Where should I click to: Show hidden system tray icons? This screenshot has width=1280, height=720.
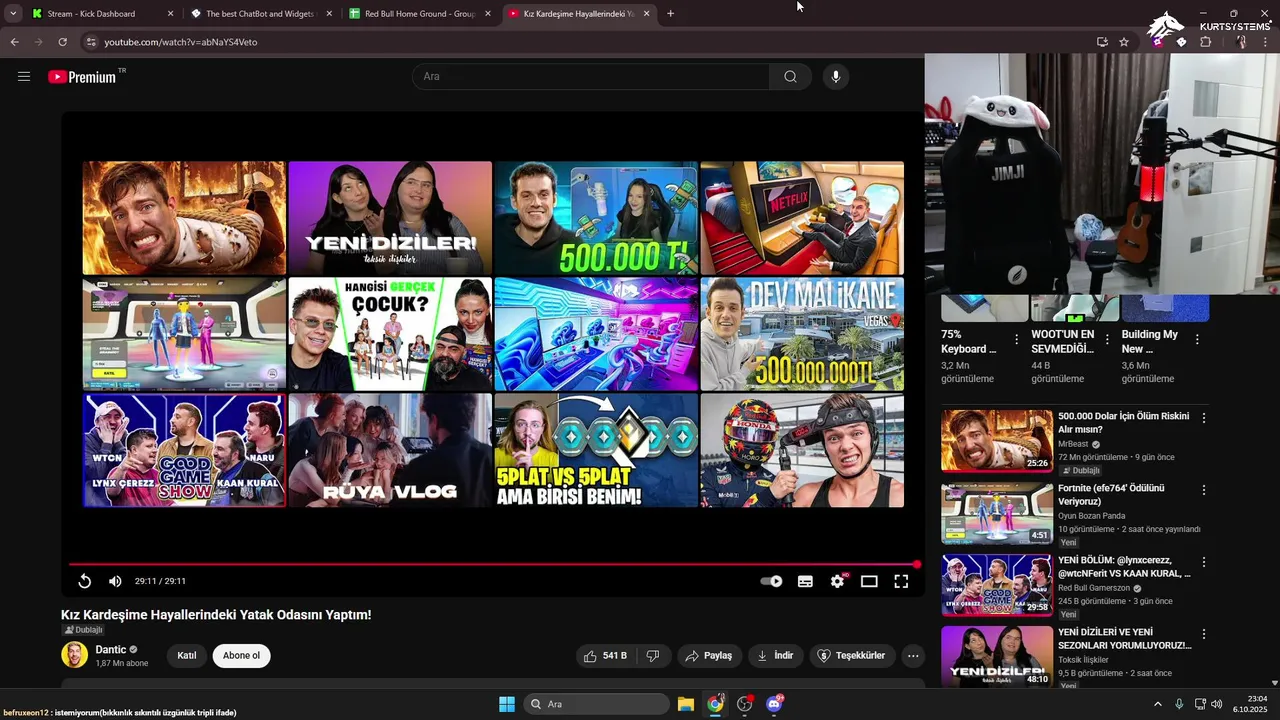pyautogui.click(x=1158, y=704)
